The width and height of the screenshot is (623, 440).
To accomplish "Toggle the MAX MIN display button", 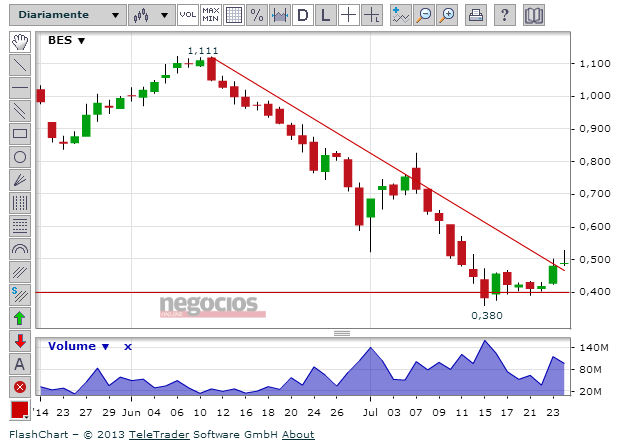I will pyautogui.click(x=211, y=15).
